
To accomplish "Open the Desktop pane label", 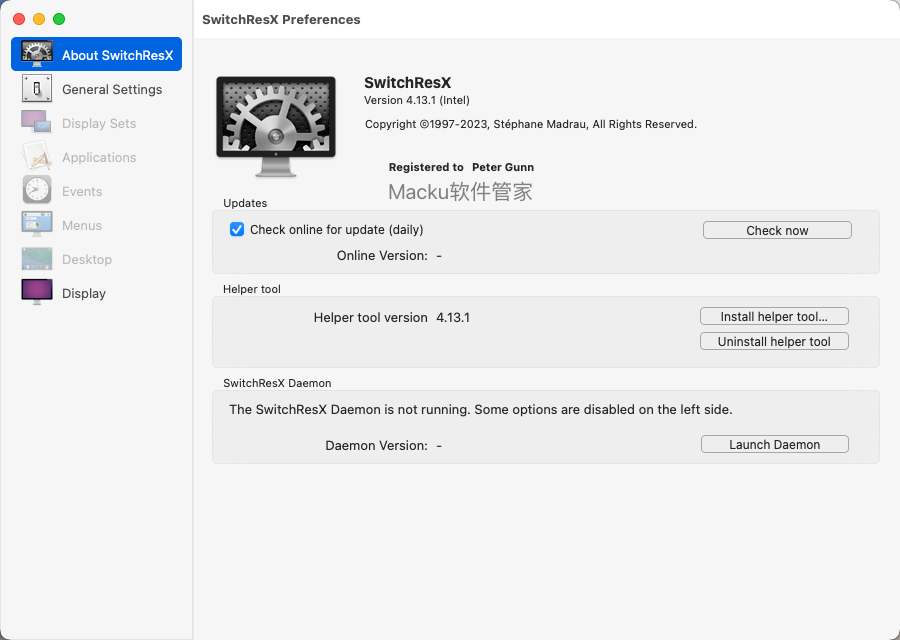I will pos(87,259).
